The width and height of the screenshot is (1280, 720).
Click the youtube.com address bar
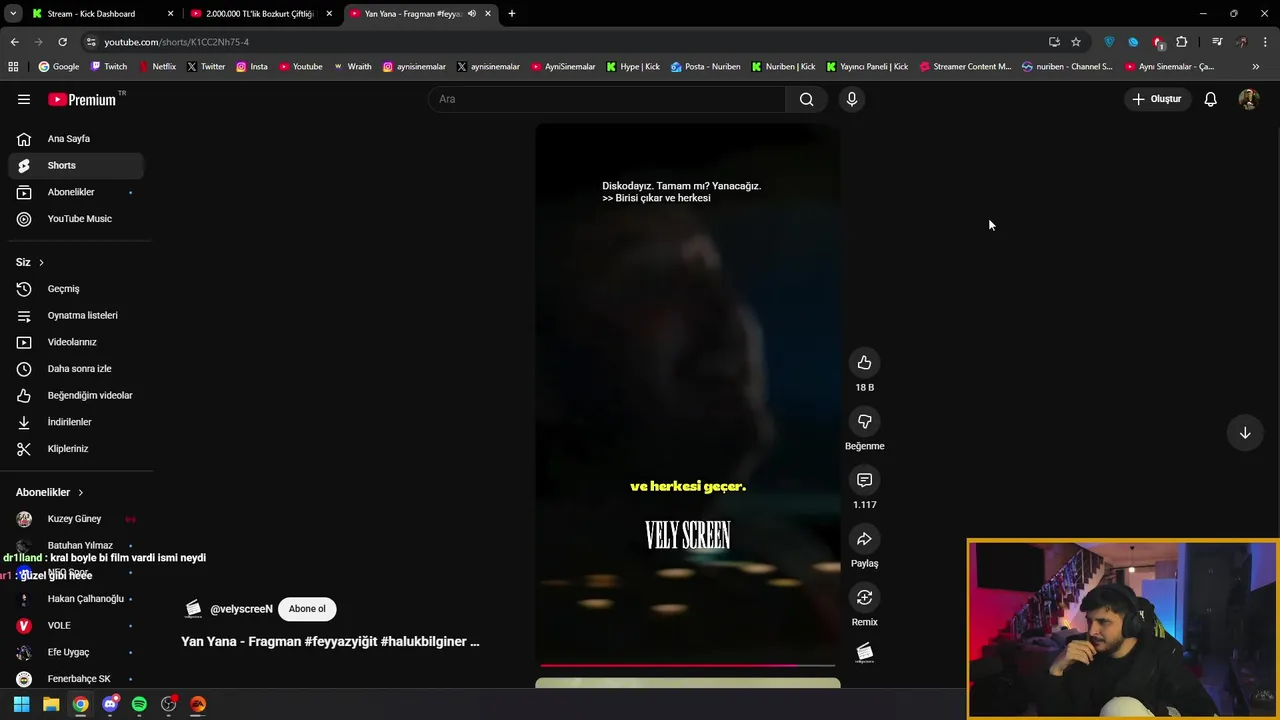[x=560, y=42]
